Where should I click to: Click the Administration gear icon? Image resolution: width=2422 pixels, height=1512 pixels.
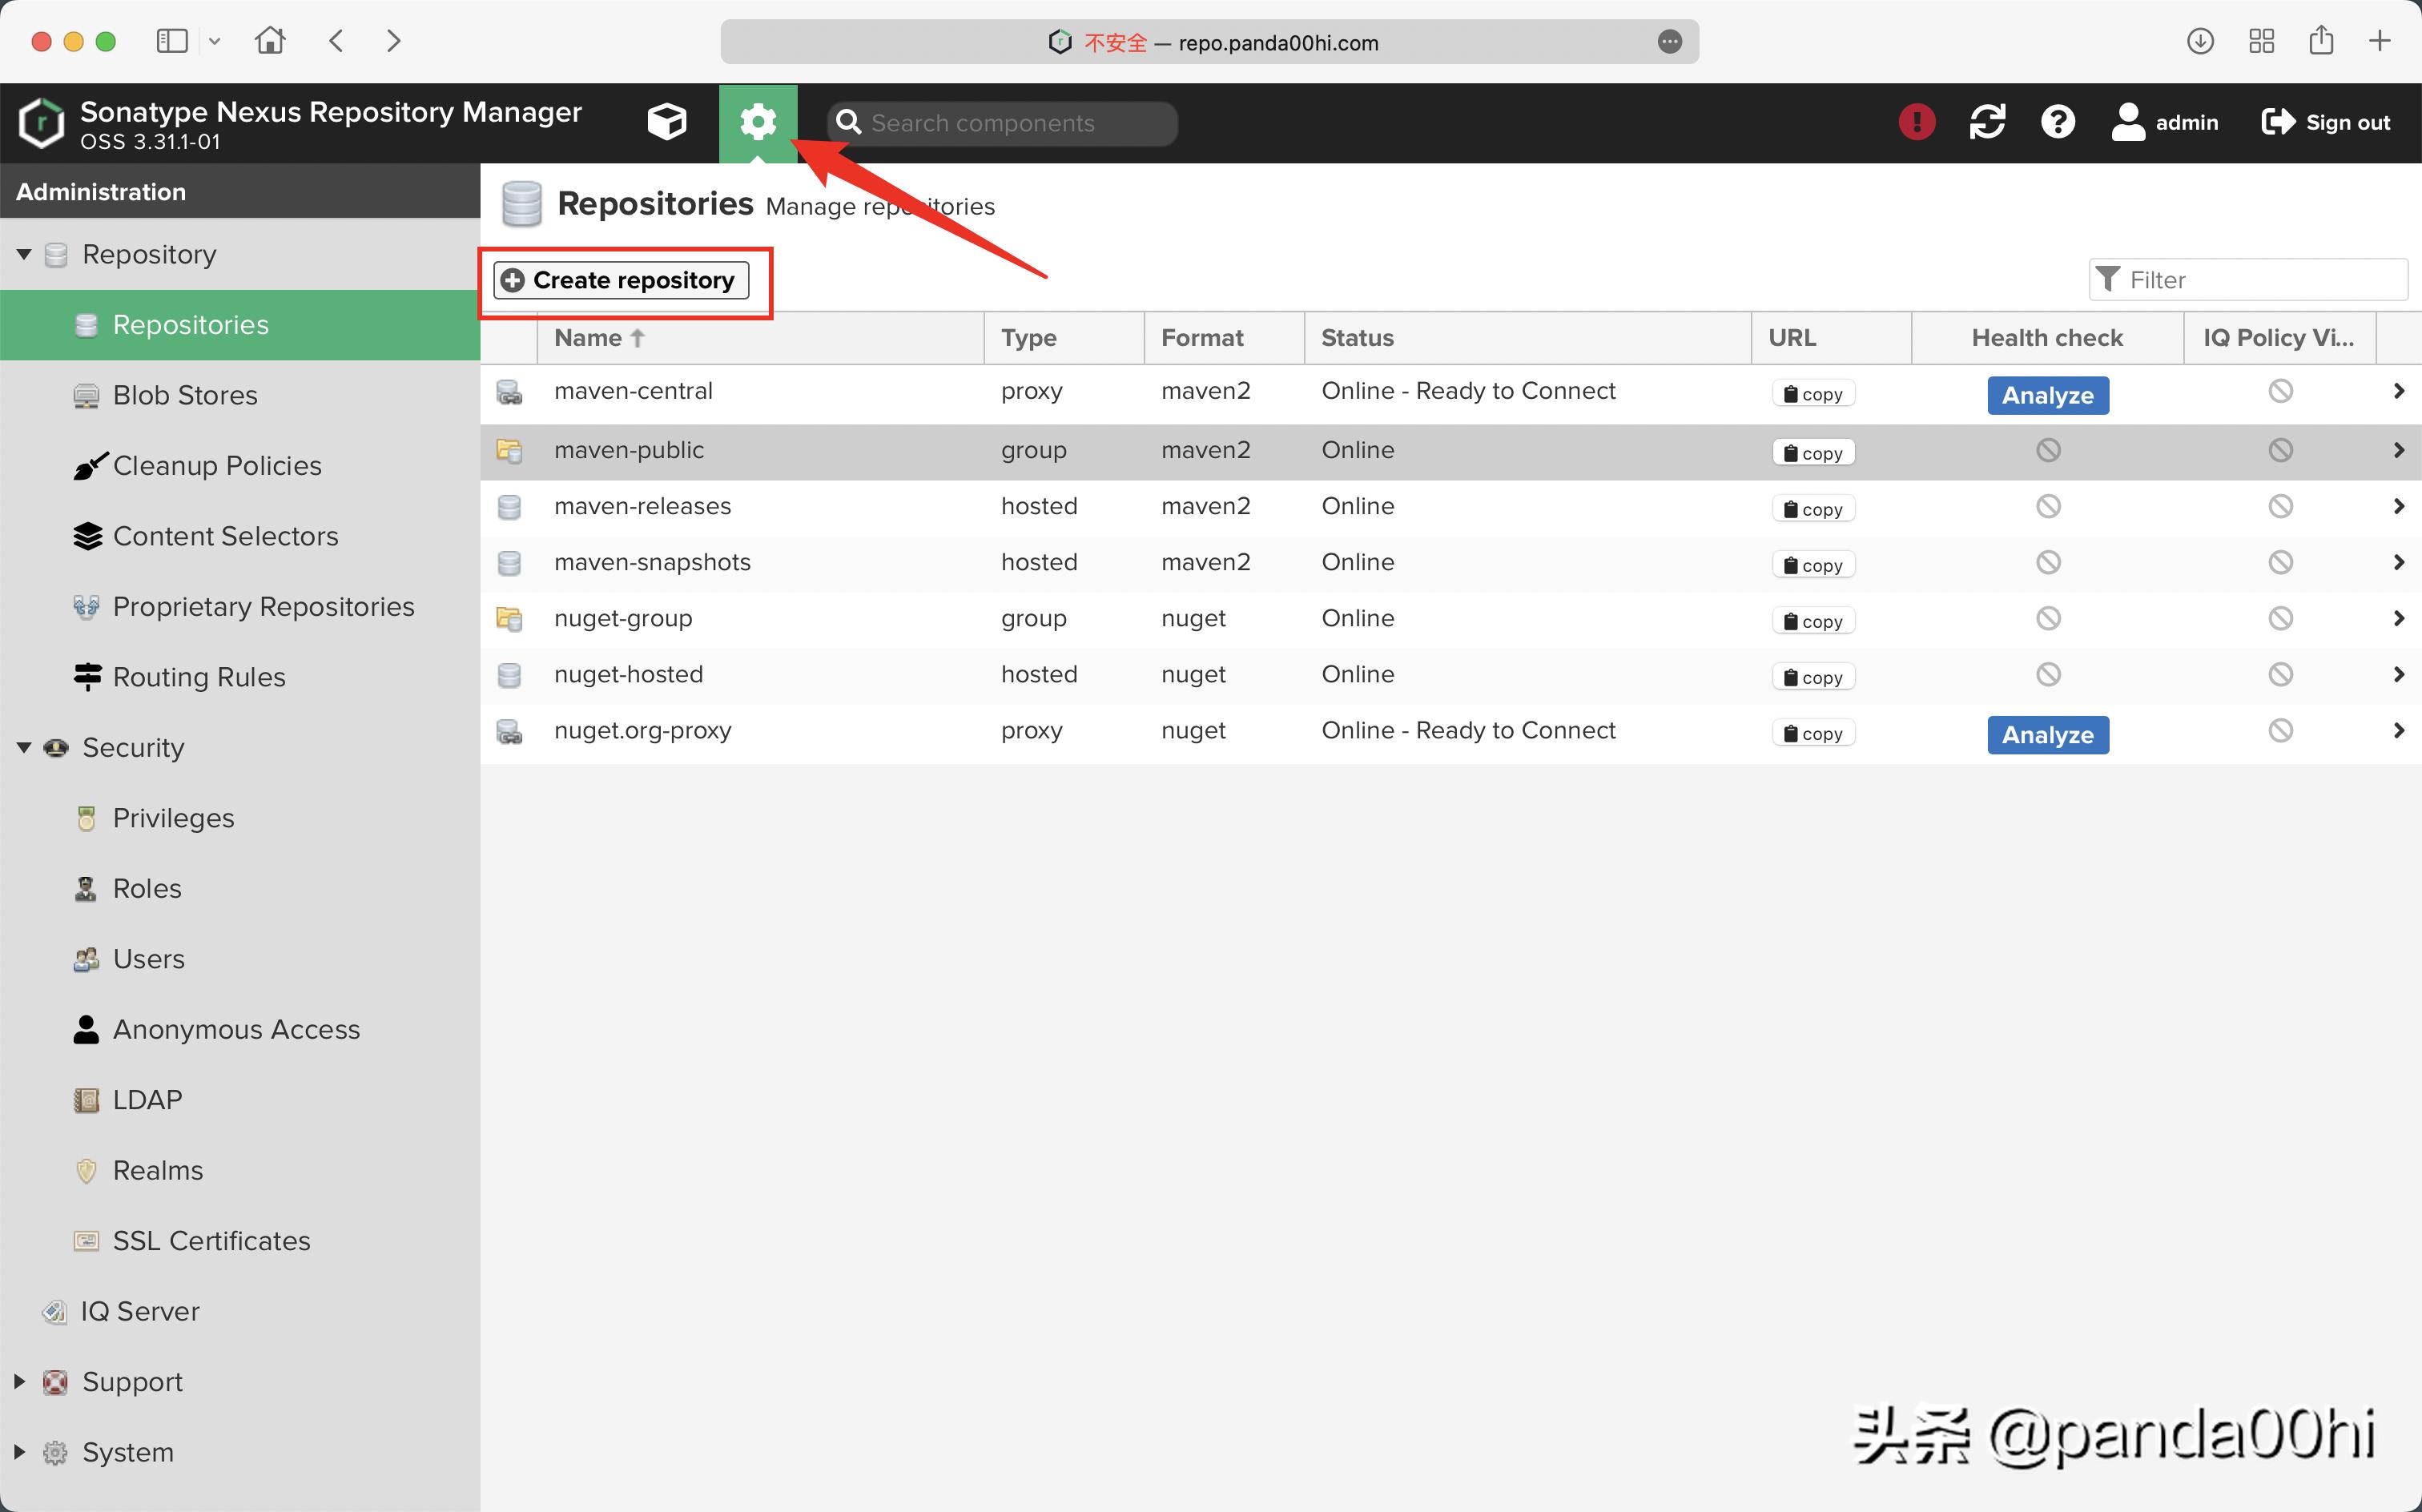(758, 122)
